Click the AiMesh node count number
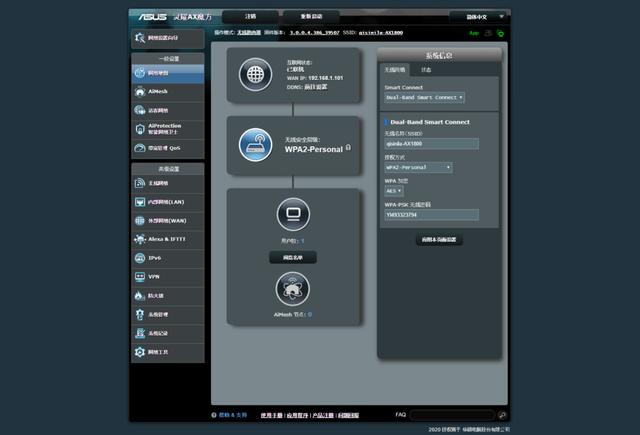Viewport: 640px width, 435px height. coord(310,315)
